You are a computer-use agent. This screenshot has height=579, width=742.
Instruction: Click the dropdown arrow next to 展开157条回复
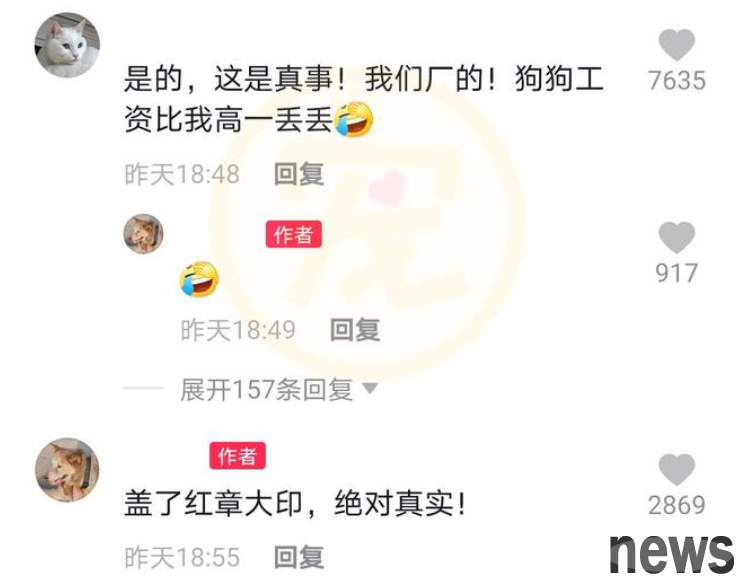pyautogui.click(x=370, y=388)
